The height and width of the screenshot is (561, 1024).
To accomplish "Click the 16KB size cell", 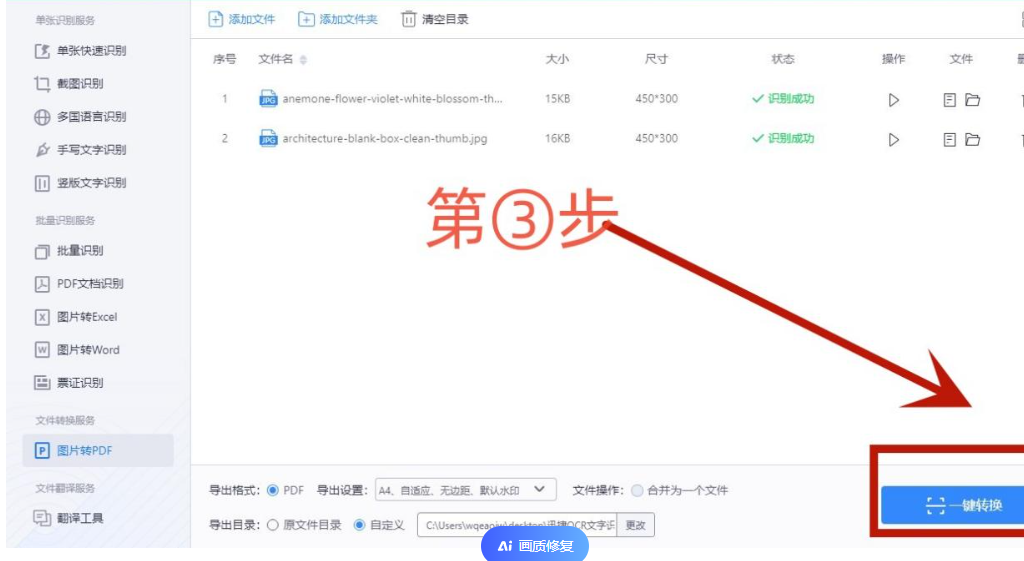I will [x=558, y=138].
